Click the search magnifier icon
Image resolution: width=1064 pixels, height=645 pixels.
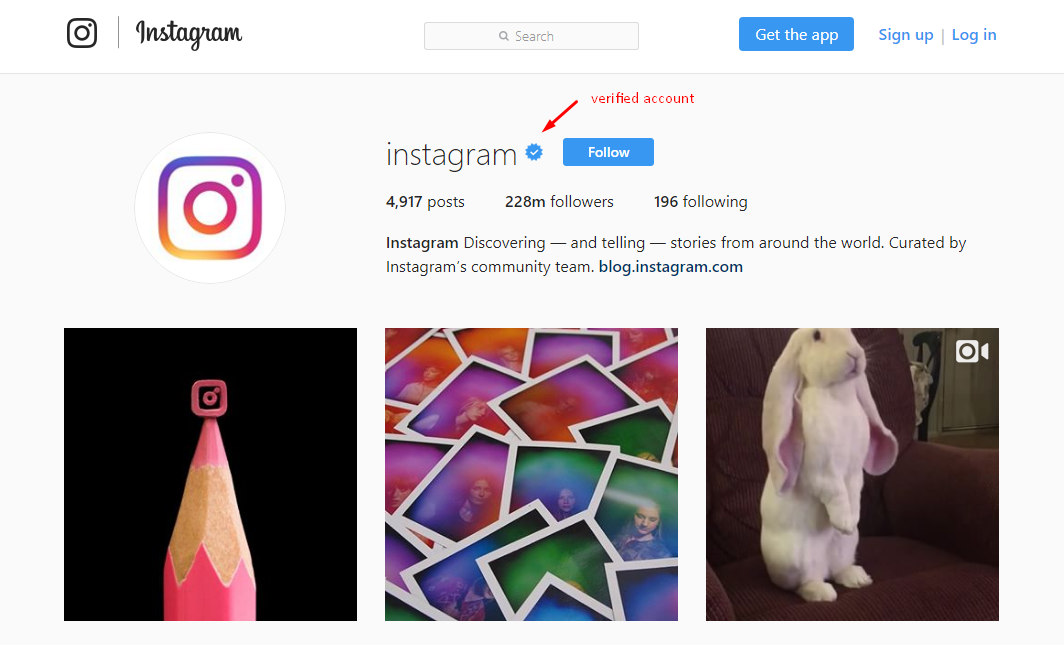pyautogui.click(x=504, y=36)
